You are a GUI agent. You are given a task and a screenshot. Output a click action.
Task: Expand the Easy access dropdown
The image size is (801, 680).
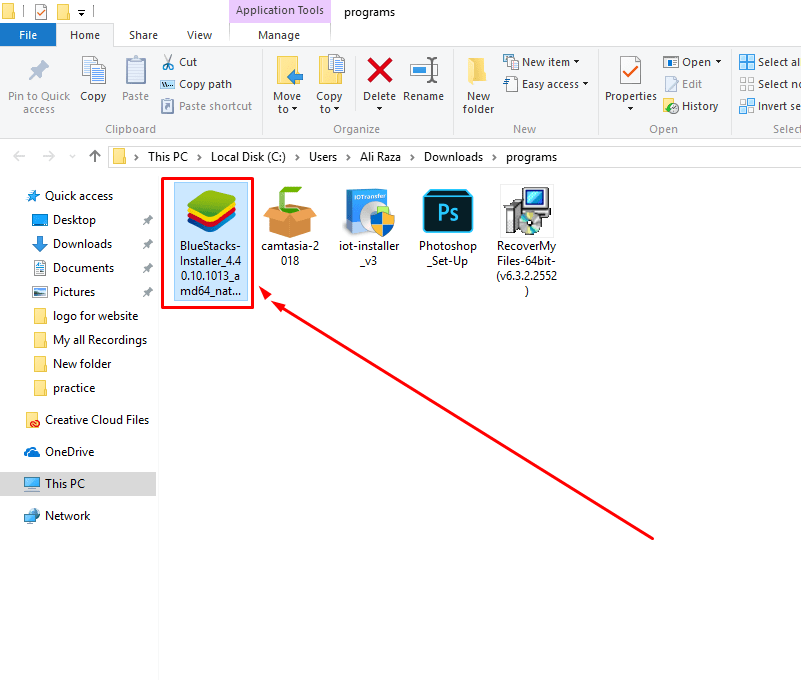546,84
